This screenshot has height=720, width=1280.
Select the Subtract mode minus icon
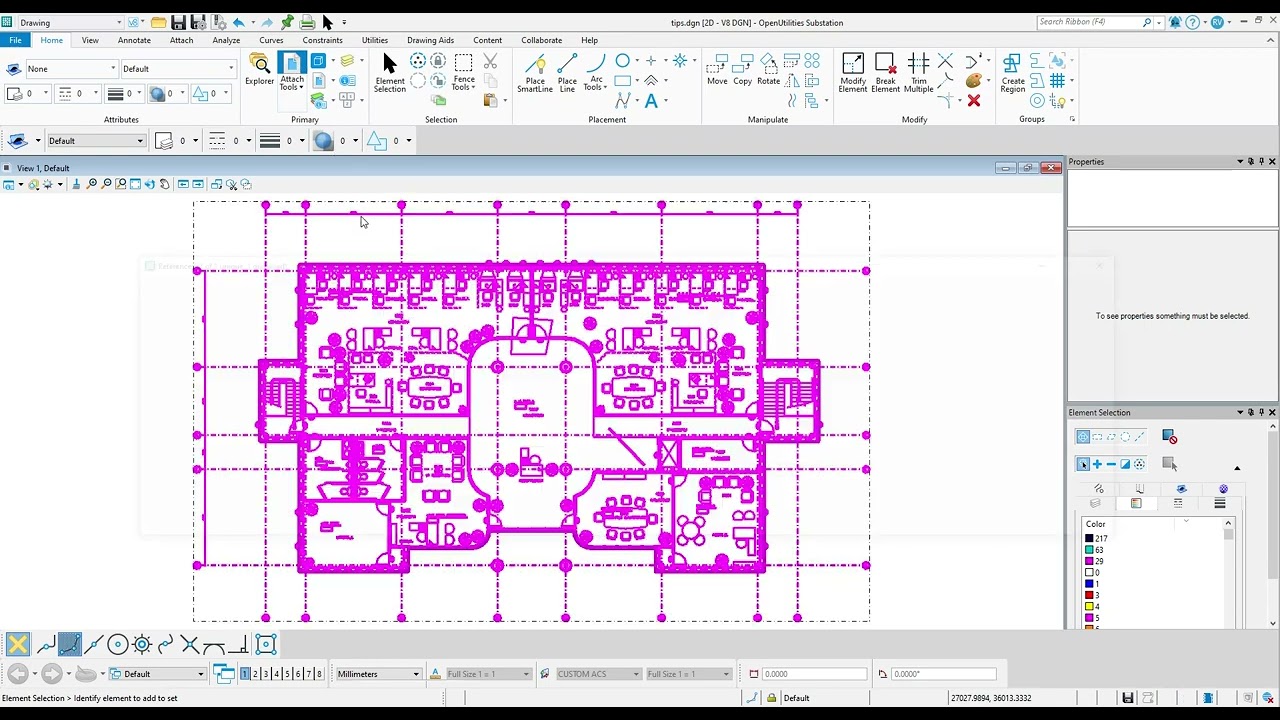1111,464
